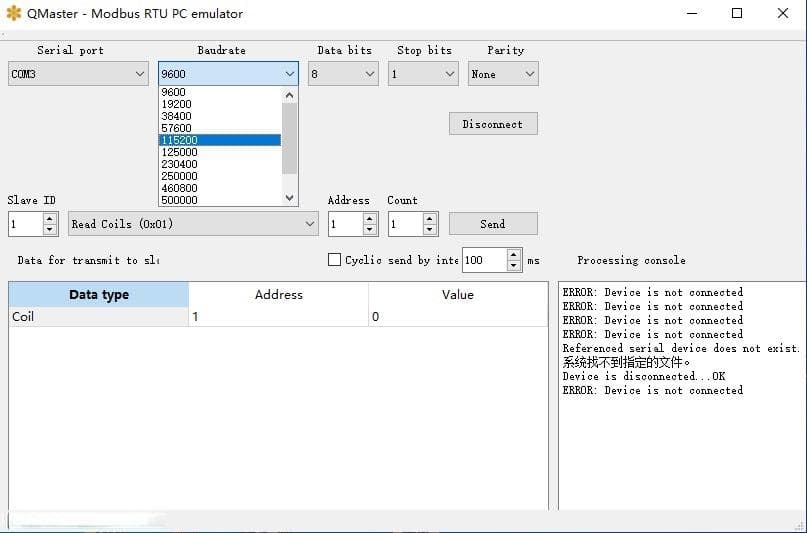The height and width of the screenshot is (533, 807).
Task: Click the QMaster app icon in title bar
Action: tap(14, 13)
